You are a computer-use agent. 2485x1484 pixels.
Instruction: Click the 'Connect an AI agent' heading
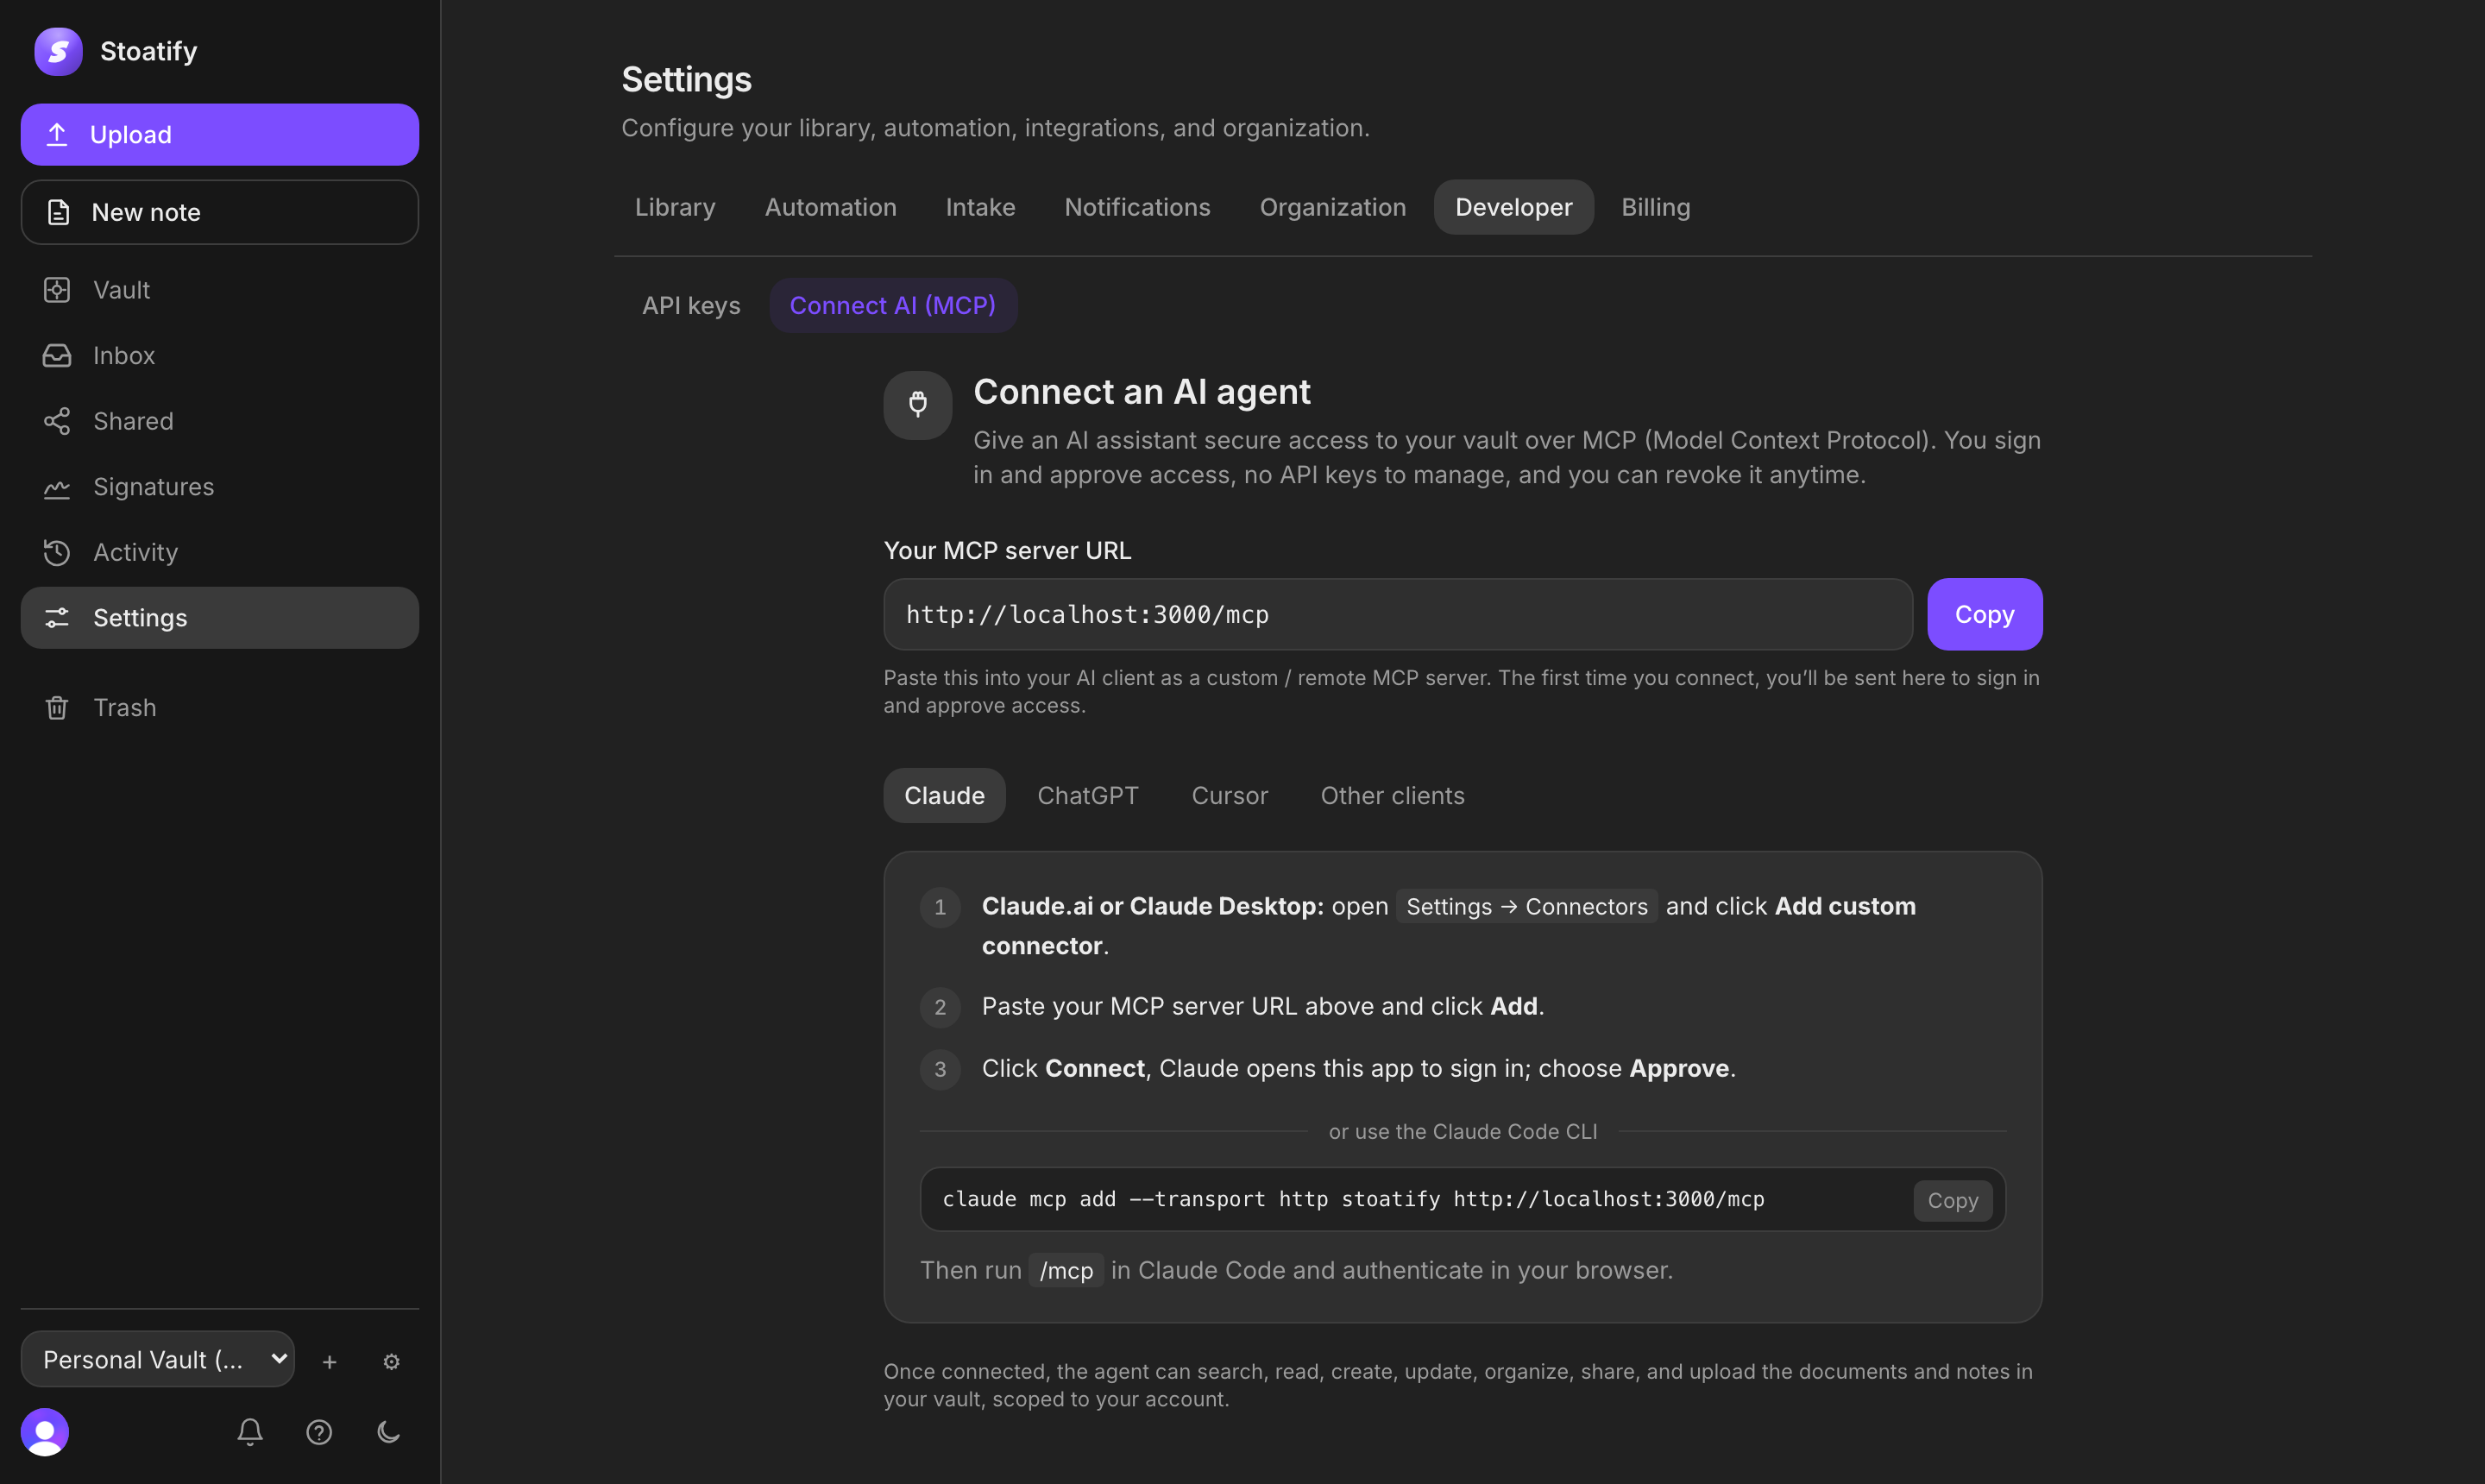(1141, 391)
